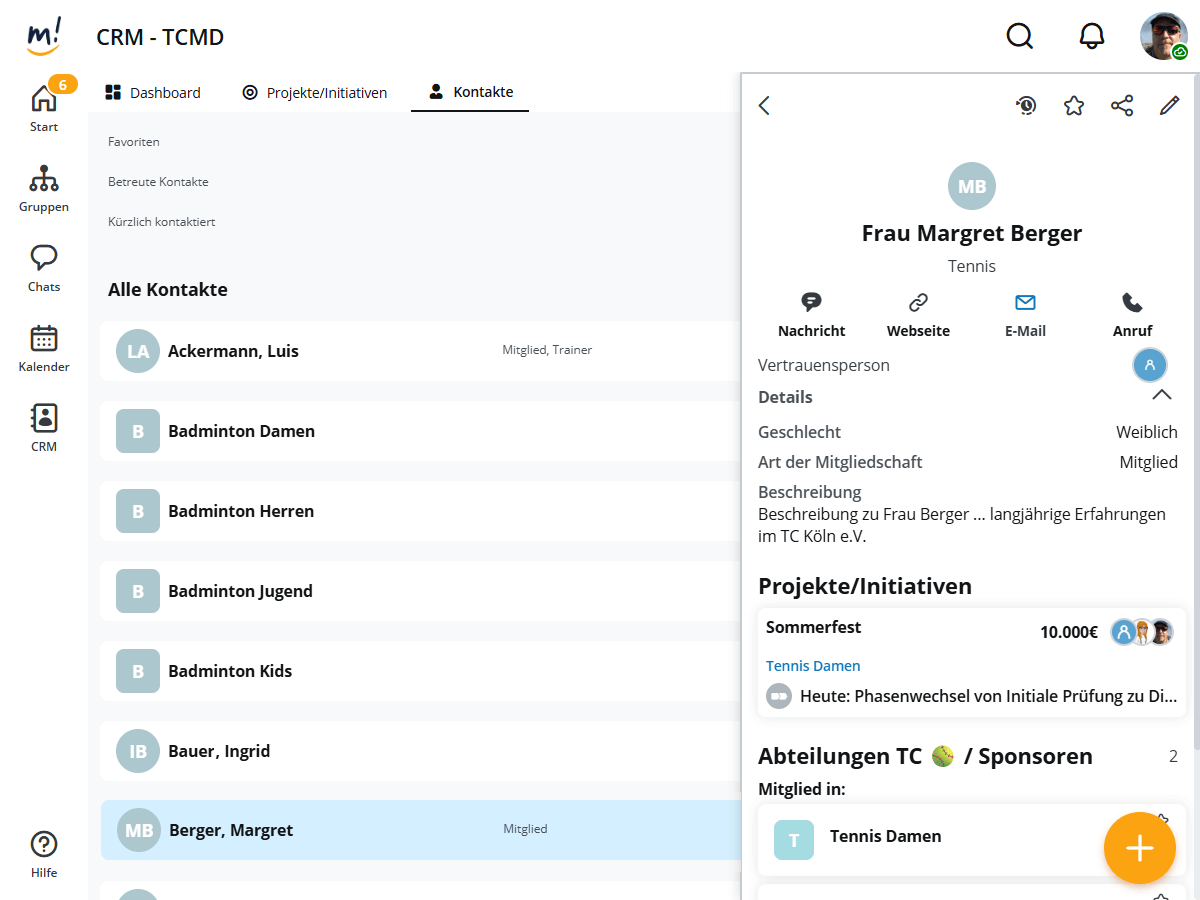Go back with the left chevron
The height and width of the screenshot is (900, 1200).
(765, 106)
